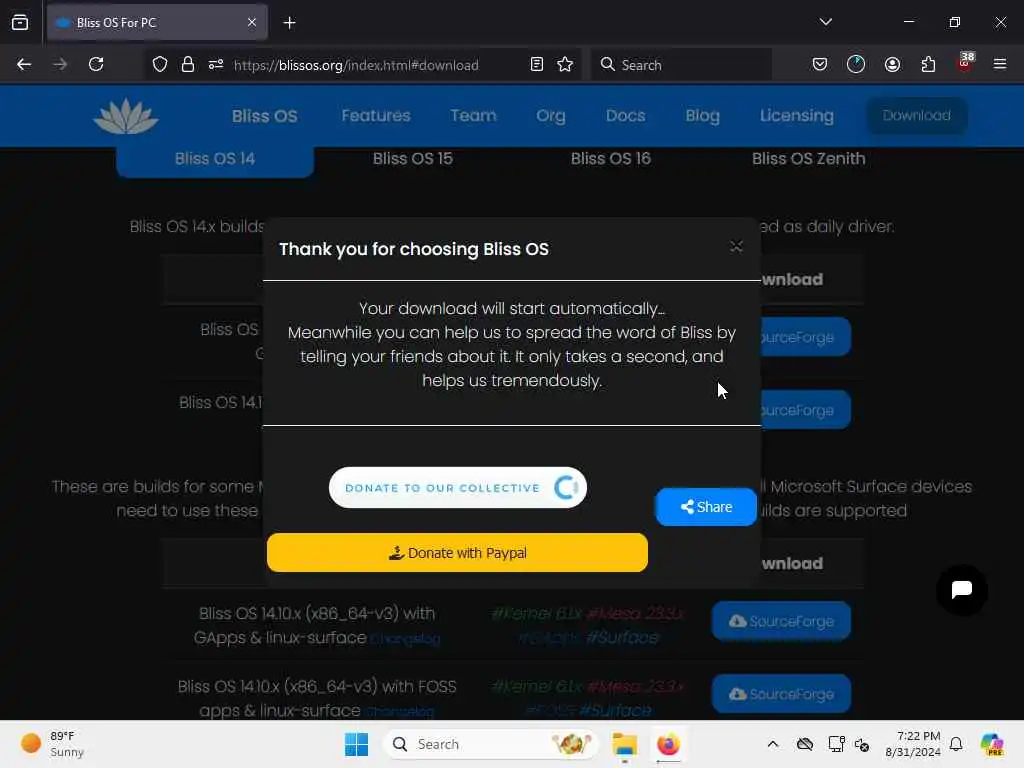The image size is (1024, 768).
Task: Open the notifications bell
Action: [956, 744]
